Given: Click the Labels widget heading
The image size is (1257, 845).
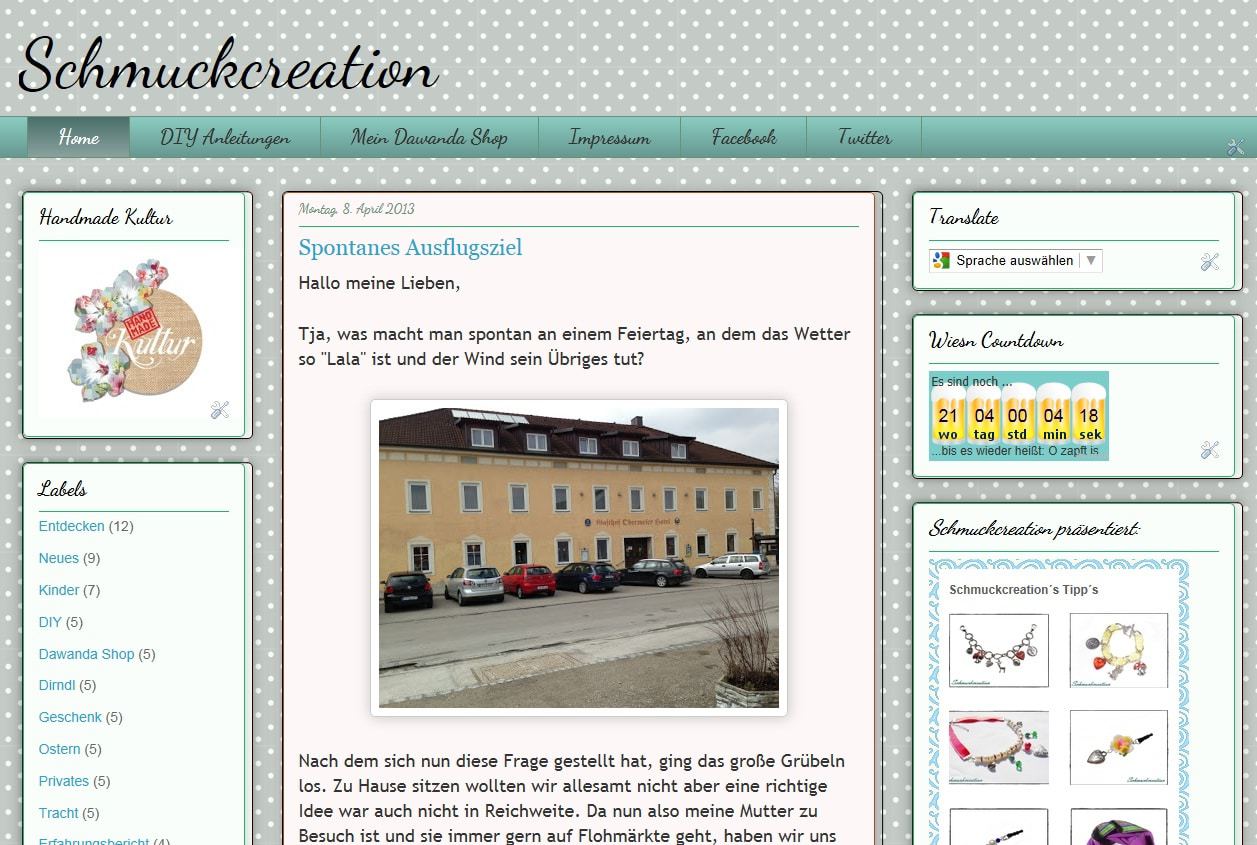Looking at the screenshot, I should pos(62,489).
